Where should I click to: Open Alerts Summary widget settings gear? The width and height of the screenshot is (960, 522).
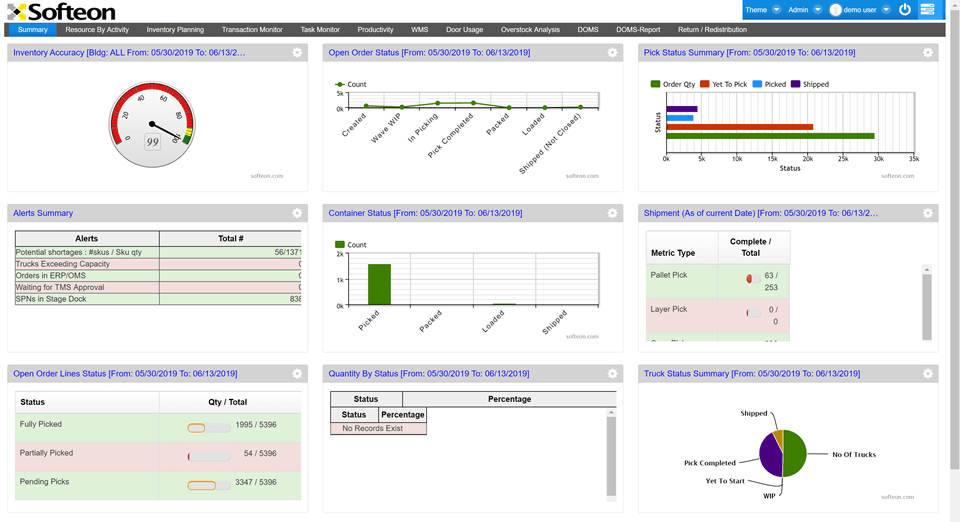(297, 213)
